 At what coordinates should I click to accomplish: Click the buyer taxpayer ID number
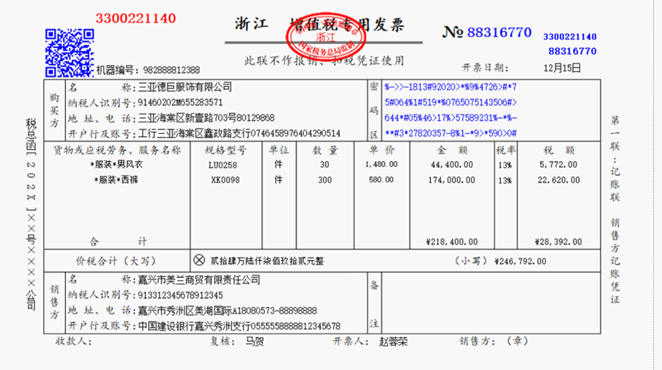[x=180, y=103]
